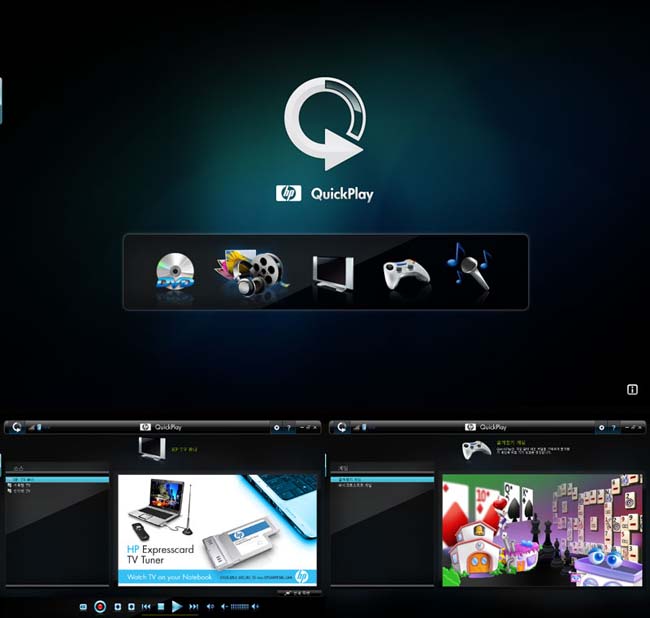Select the highlighted row in the TV window list
The image size is (650, 618).
(57, 480)
